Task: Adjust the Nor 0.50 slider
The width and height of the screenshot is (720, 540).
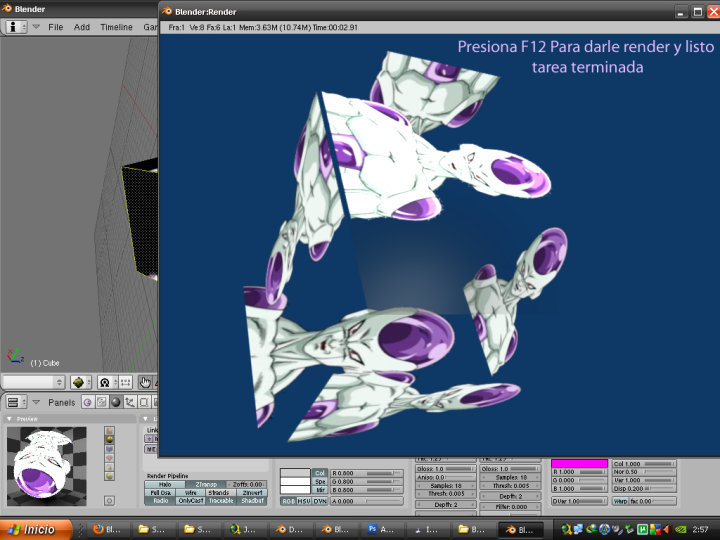Action: point(644,472)
